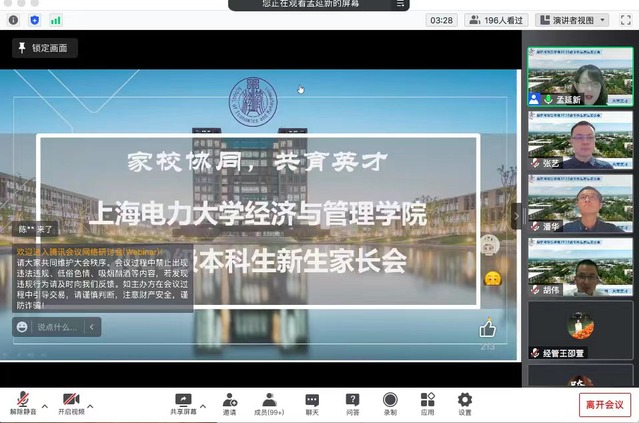Click the meeting info icon at top-left
This screenshot has width=639, height=423.
tap(14, 19)
